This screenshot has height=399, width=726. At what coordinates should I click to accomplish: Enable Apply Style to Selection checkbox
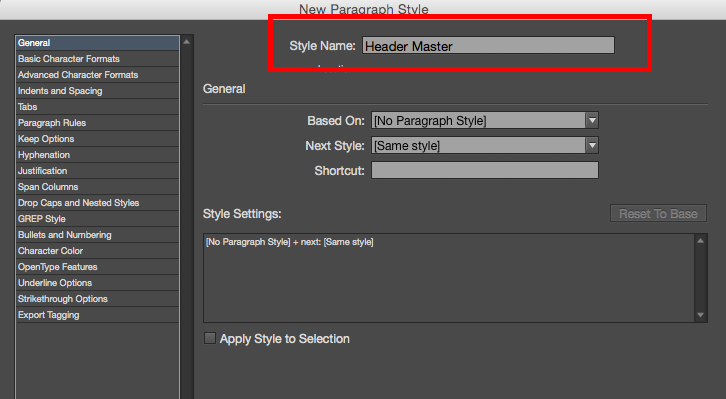[210, 338]
